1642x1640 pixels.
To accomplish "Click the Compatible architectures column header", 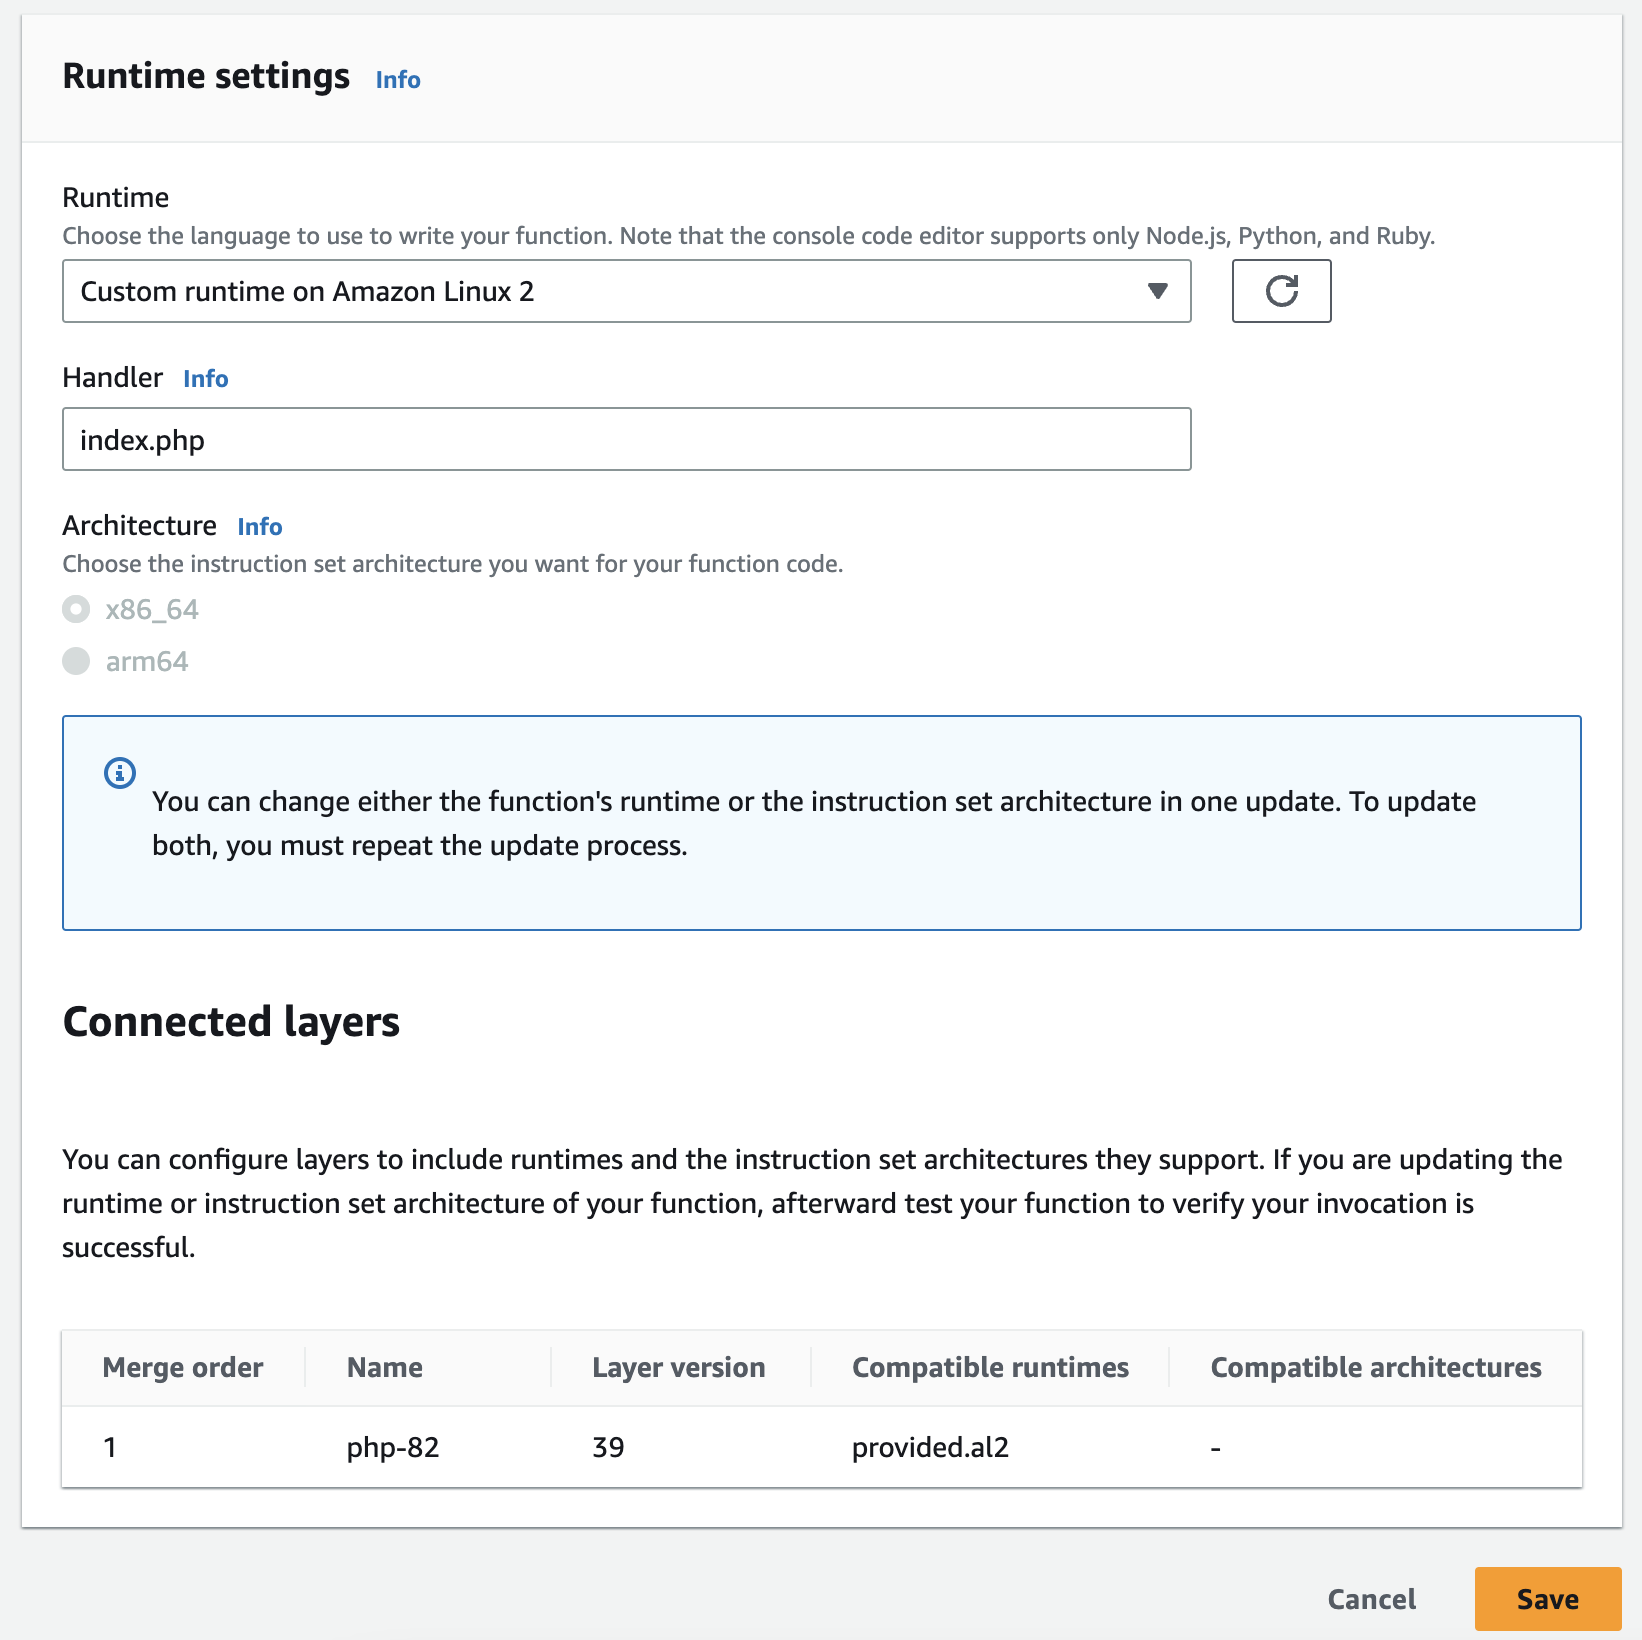I will coord(1376,1367).
